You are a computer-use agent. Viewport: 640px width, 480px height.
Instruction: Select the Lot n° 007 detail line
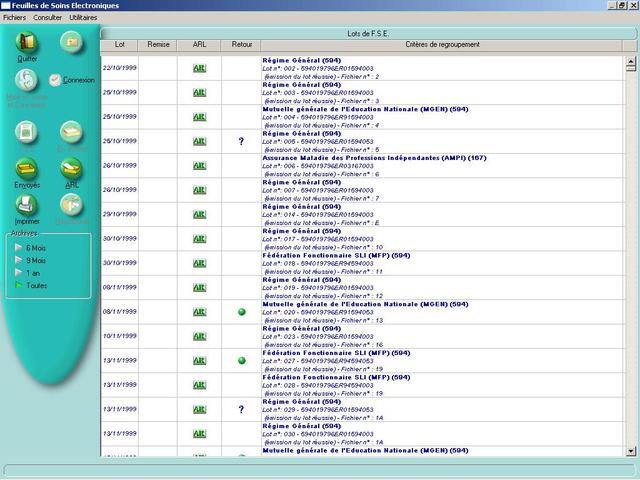(x=318, y=190)
